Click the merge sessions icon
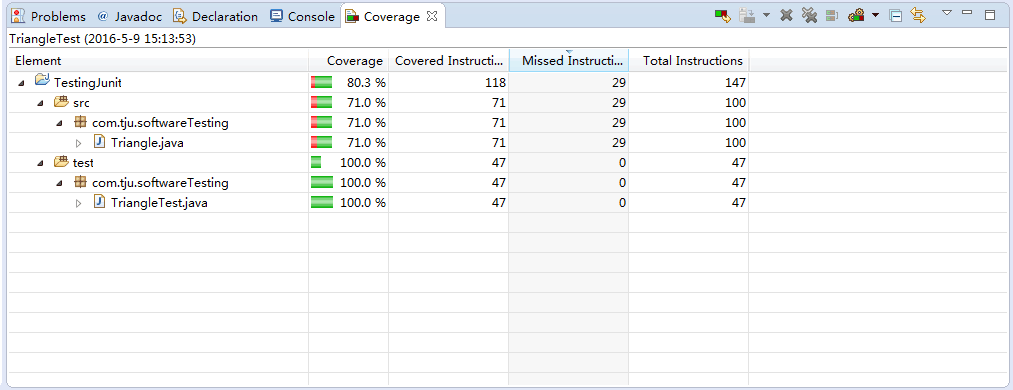 coord(831,15)
